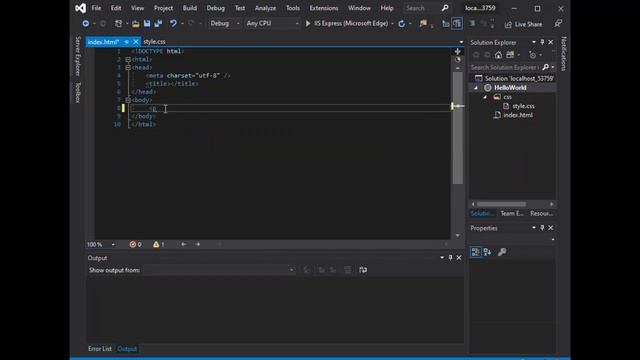Click the Switch Views icon in Solution Explorer
640x360 pixels.
click(x=510, y=55)
